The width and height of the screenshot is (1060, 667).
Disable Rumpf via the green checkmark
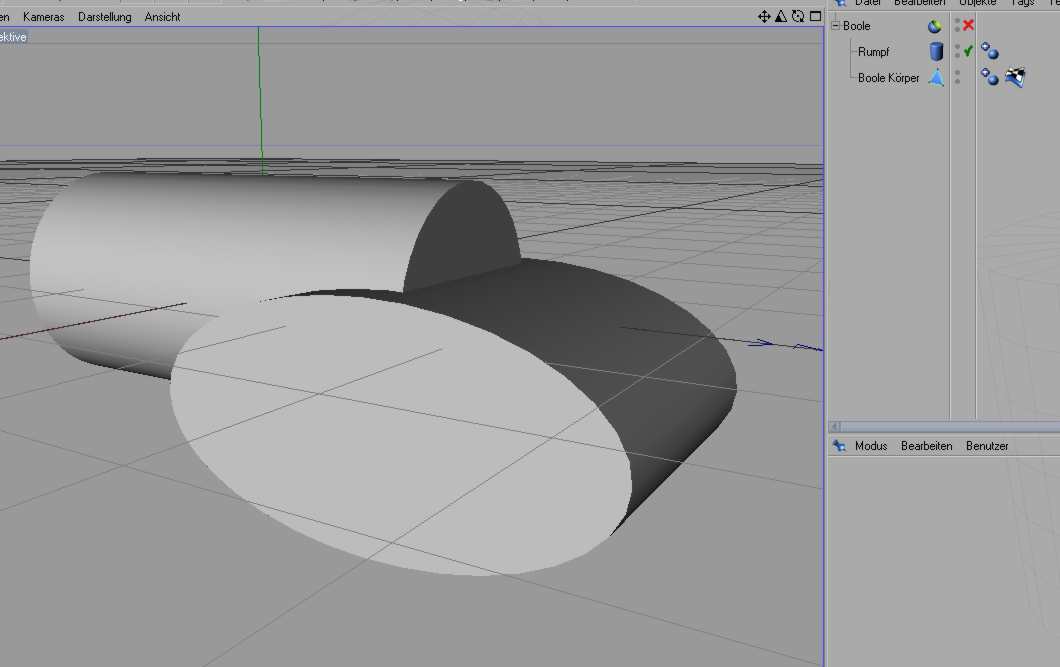point(968,51)
